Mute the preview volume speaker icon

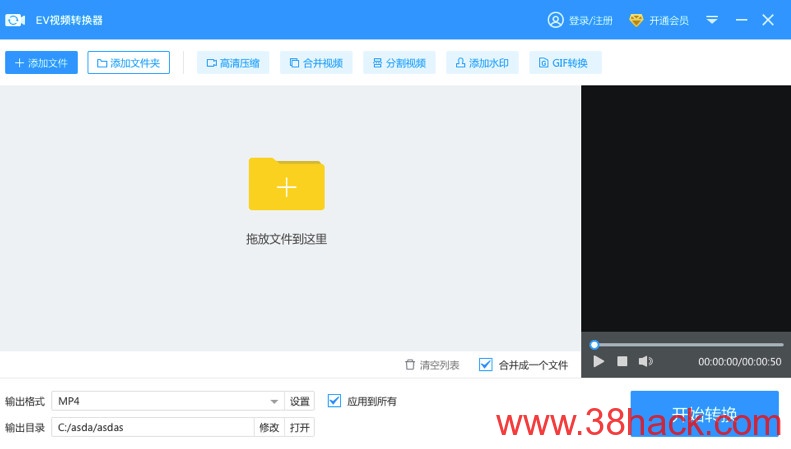click(645, 361)
